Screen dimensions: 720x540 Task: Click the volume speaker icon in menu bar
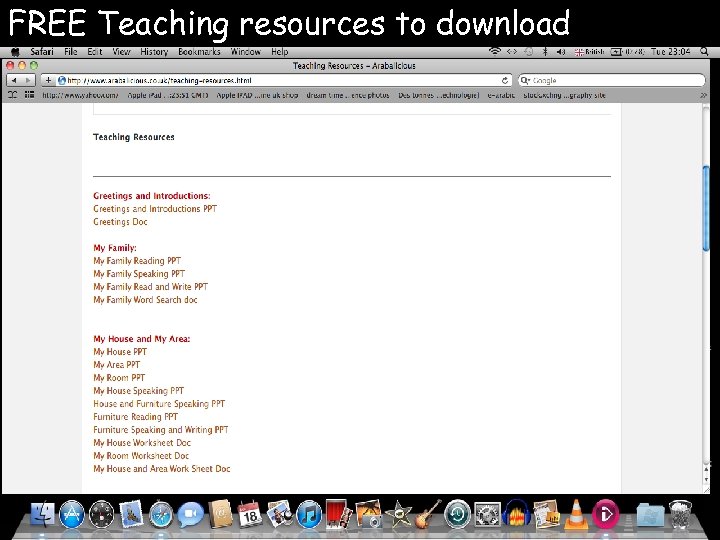click(x=561, y=52)
